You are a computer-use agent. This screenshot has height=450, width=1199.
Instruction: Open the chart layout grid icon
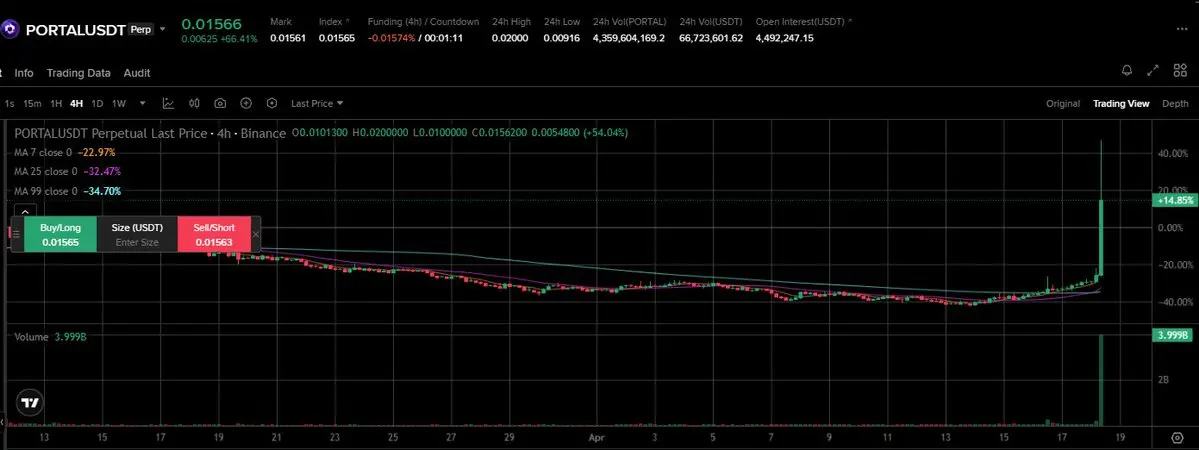click(1180, 70)
